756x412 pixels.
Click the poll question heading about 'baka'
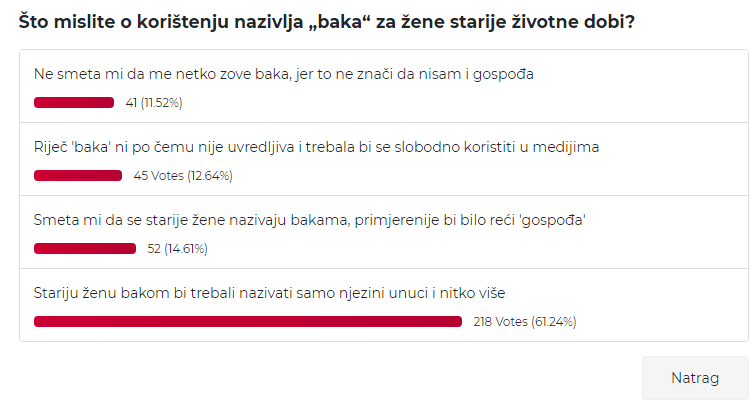(x=327, y=22)
